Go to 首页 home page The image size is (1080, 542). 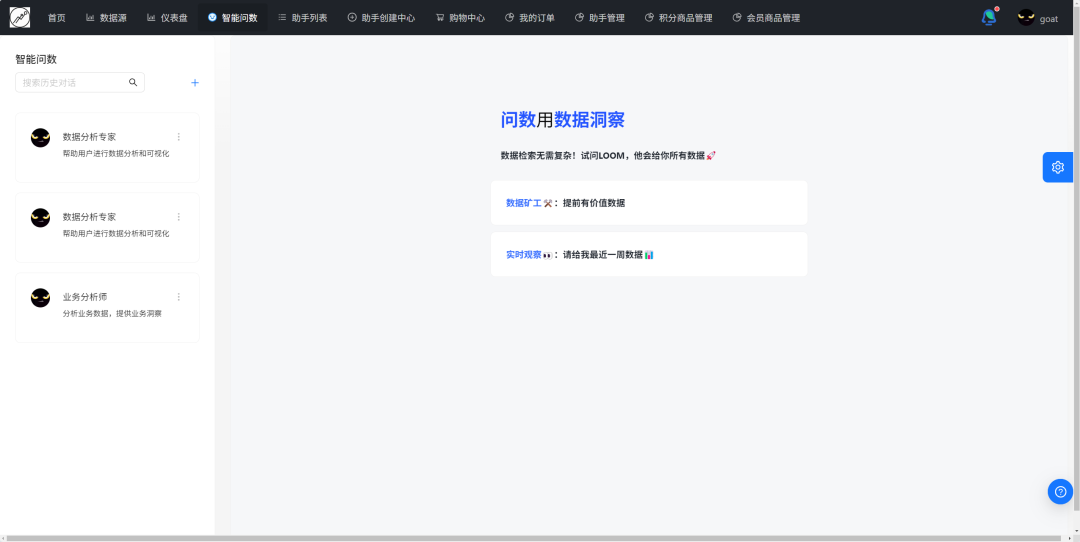pyautogui.click(x=56, y=18)
